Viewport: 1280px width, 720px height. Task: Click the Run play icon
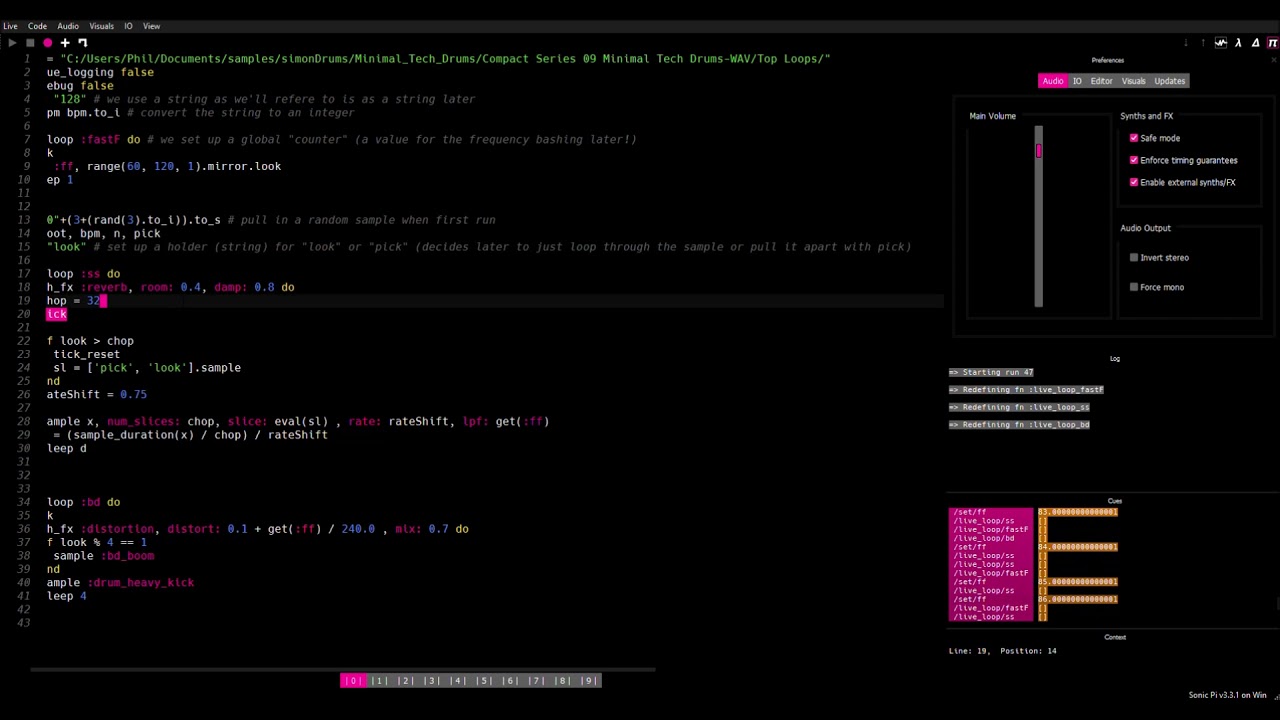12,43
